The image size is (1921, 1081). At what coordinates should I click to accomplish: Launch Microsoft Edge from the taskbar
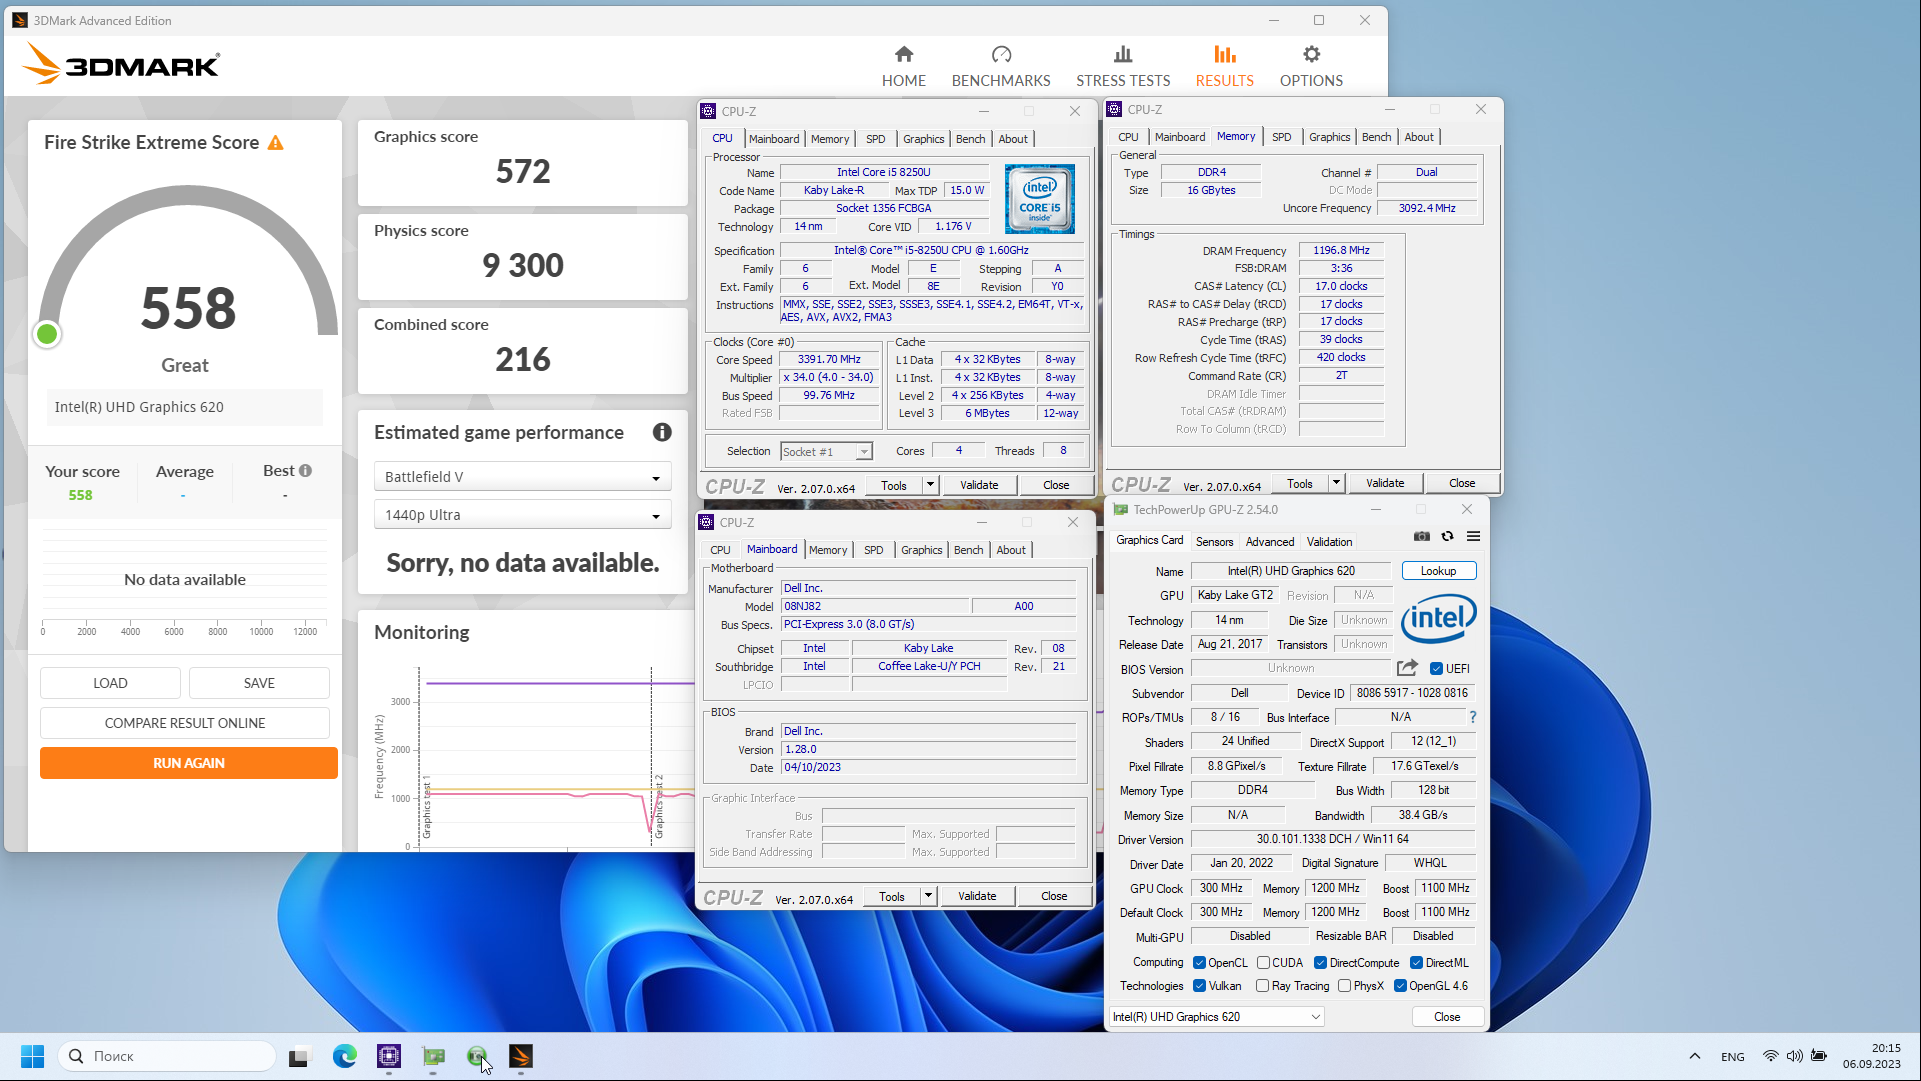click(345, 1056)
